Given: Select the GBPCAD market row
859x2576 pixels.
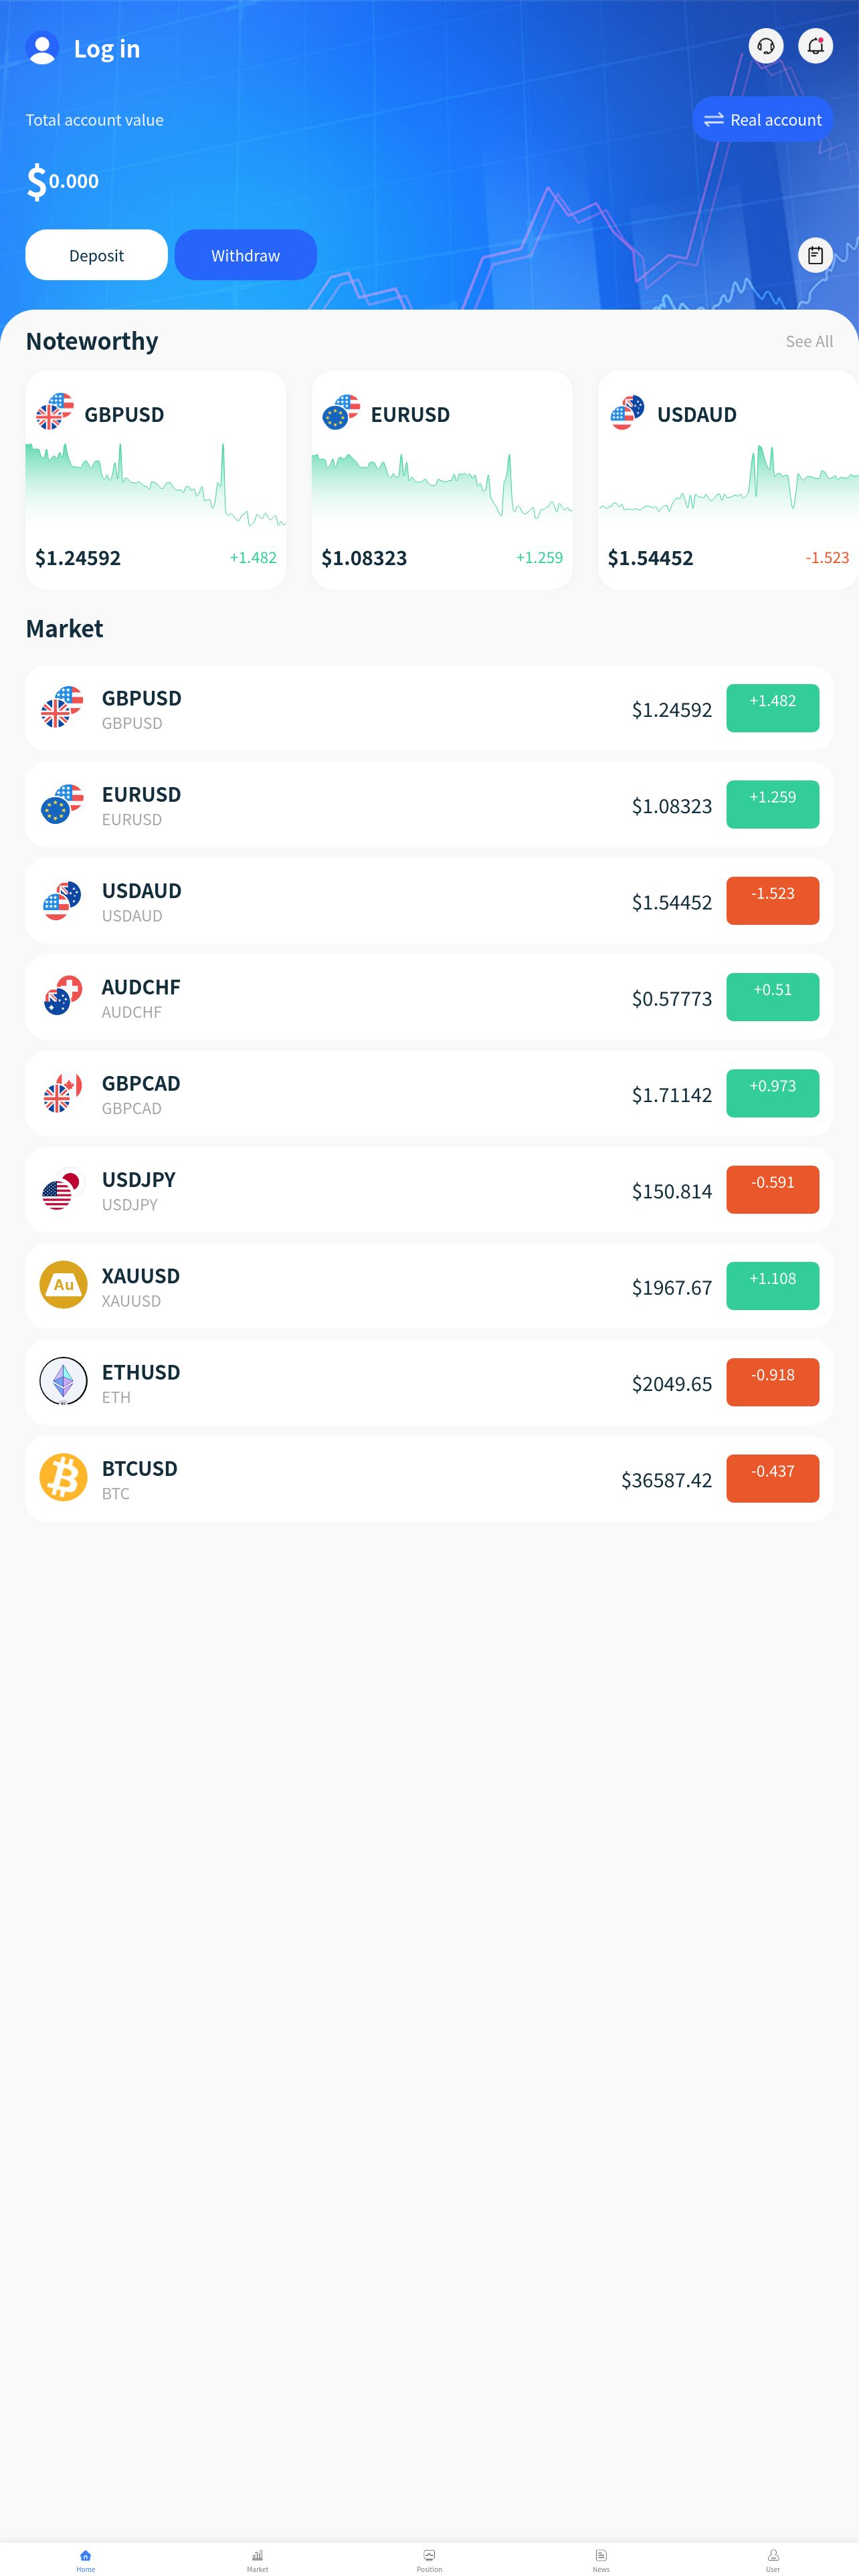Looking at the screenshot, I should coord(429,1093).
